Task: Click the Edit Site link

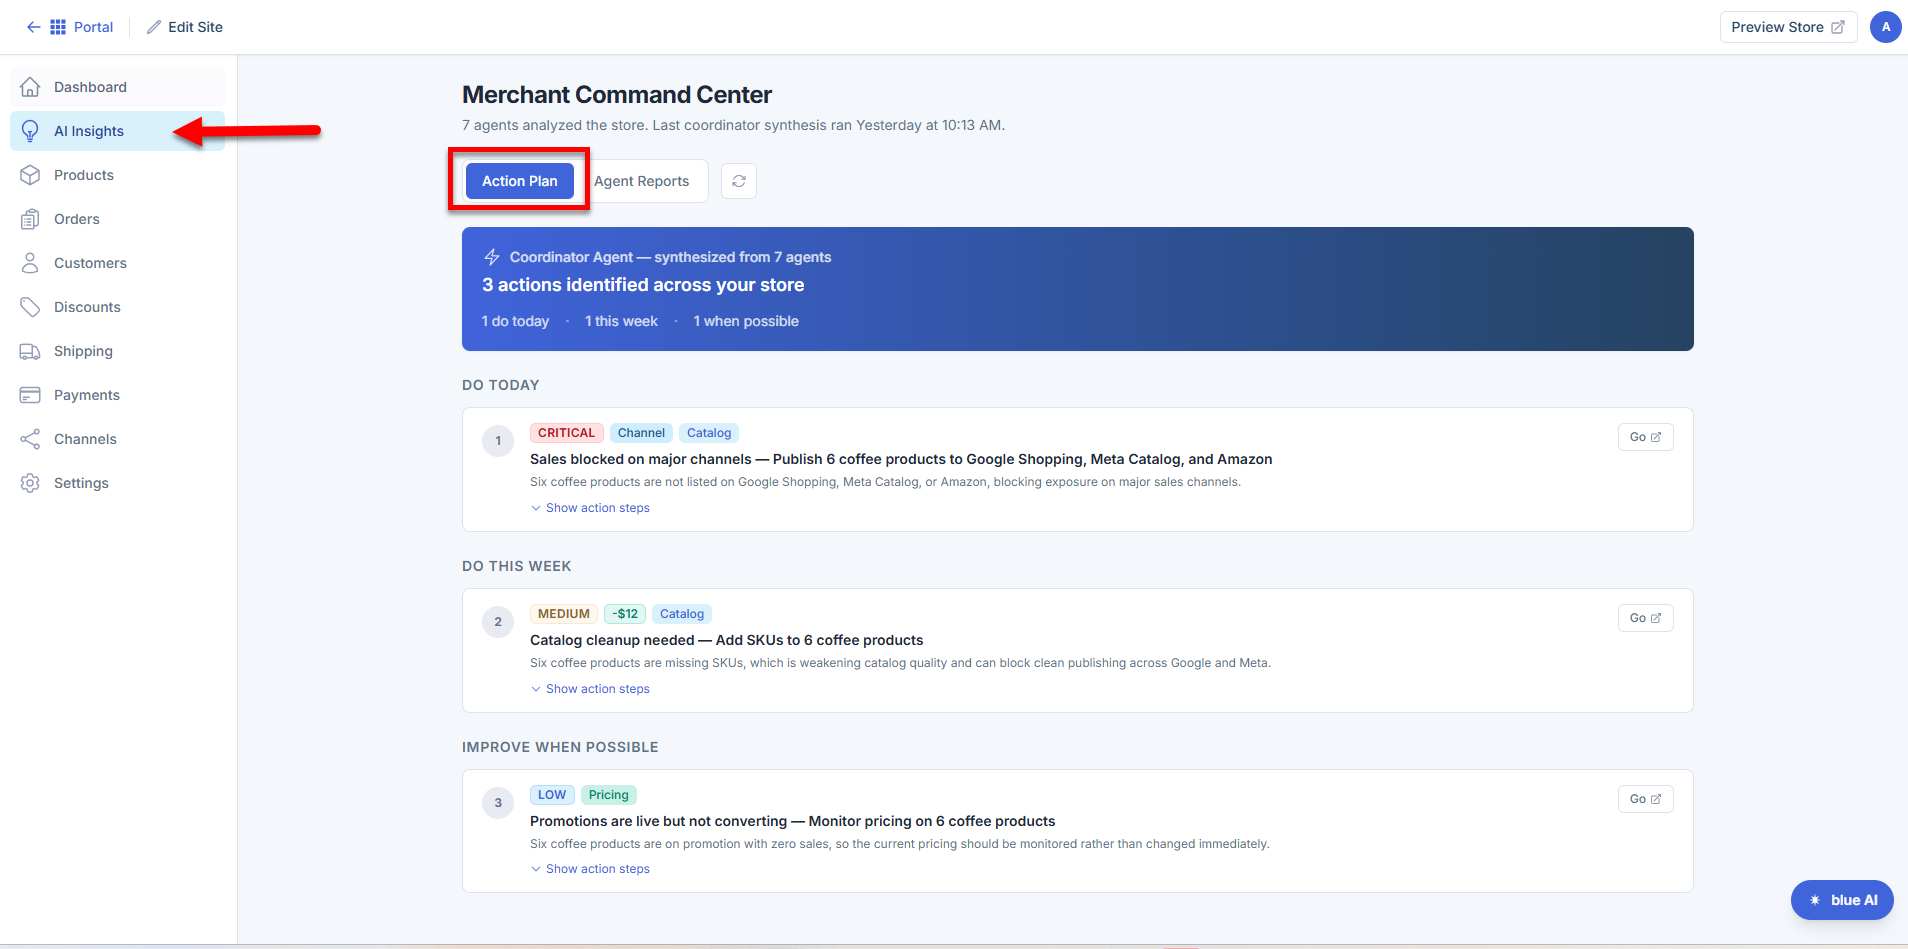Action: (195, 27)
